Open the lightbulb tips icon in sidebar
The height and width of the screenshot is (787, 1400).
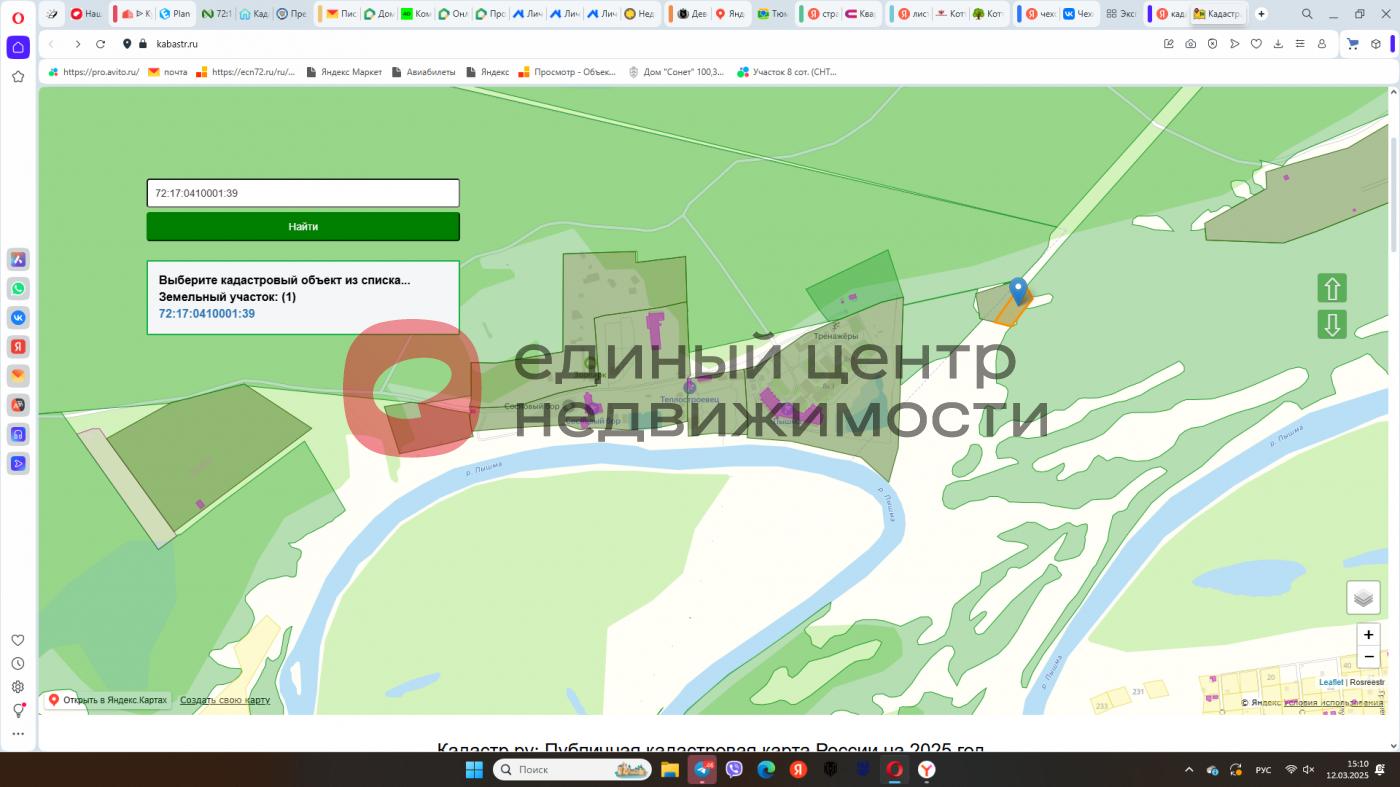point(18,710)
